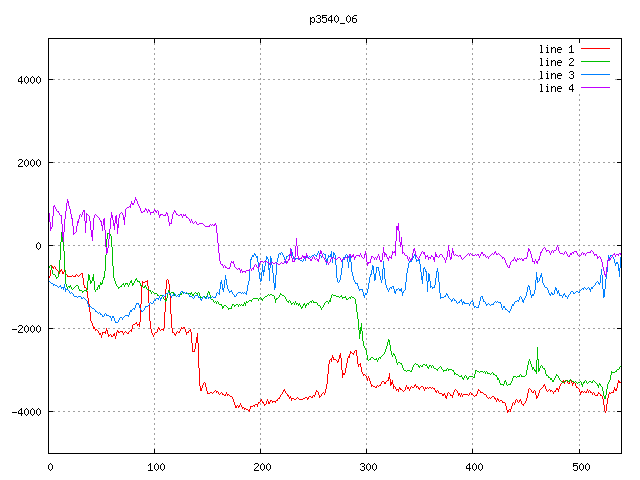This screenshot has height=480, width=640.
Task: Click the x-axis label 200
Action: pyautogui.click(x=262, y=467)
